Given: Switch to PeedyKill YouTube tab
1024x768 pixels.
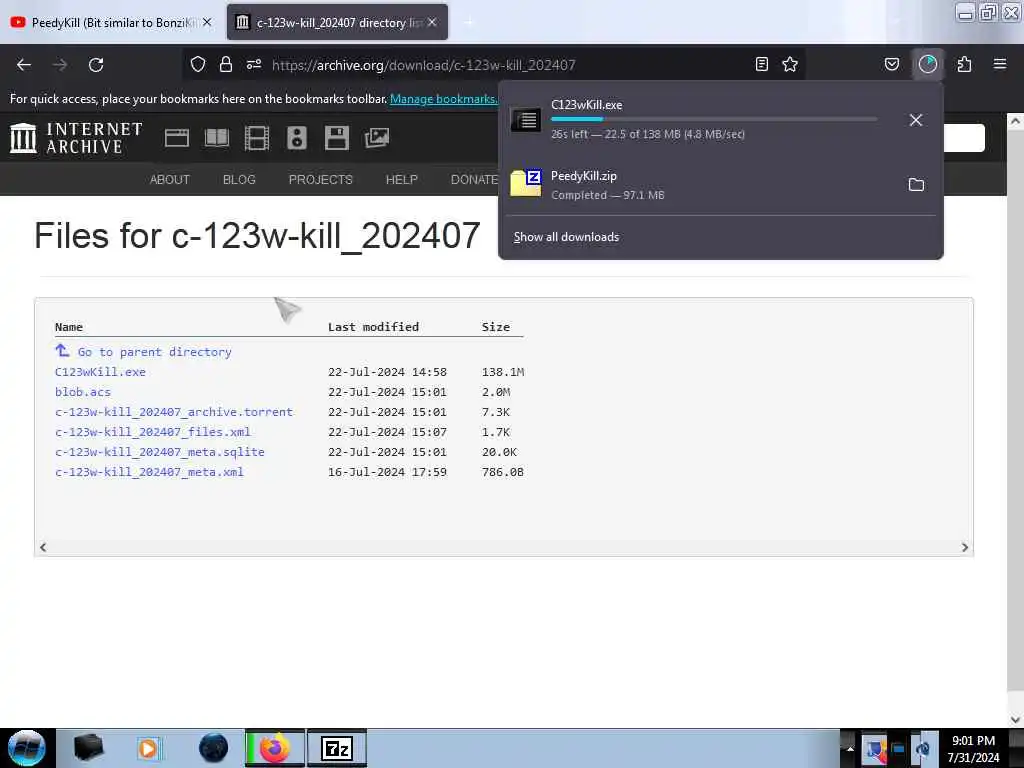Looking at the screenshot, I should 112,22.
